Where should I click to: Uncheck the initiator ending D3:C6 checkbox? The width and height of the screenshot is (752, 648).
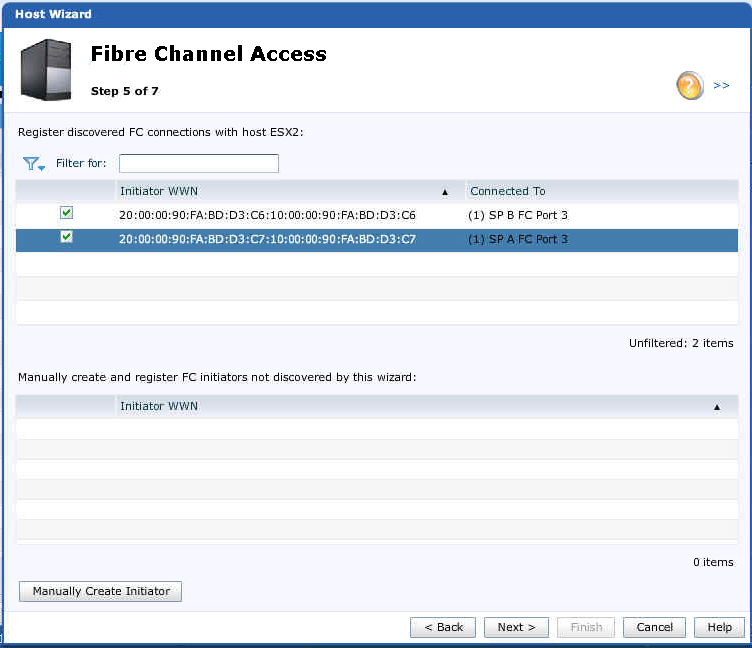point(66,212)
